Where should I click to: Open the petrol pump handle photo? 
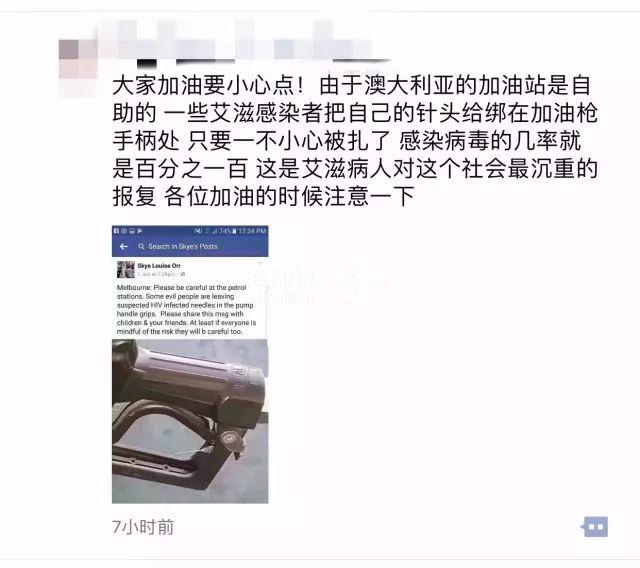coord(190,421)
